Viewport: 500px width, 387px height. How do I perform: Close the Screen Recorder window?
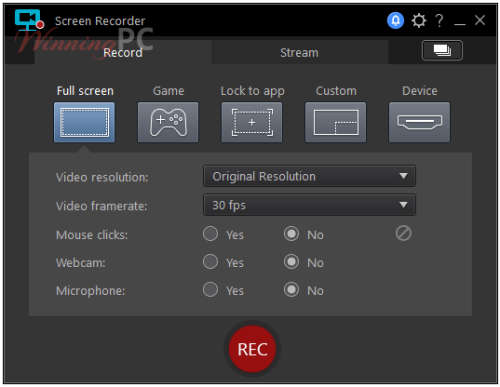tap(480, 20)
